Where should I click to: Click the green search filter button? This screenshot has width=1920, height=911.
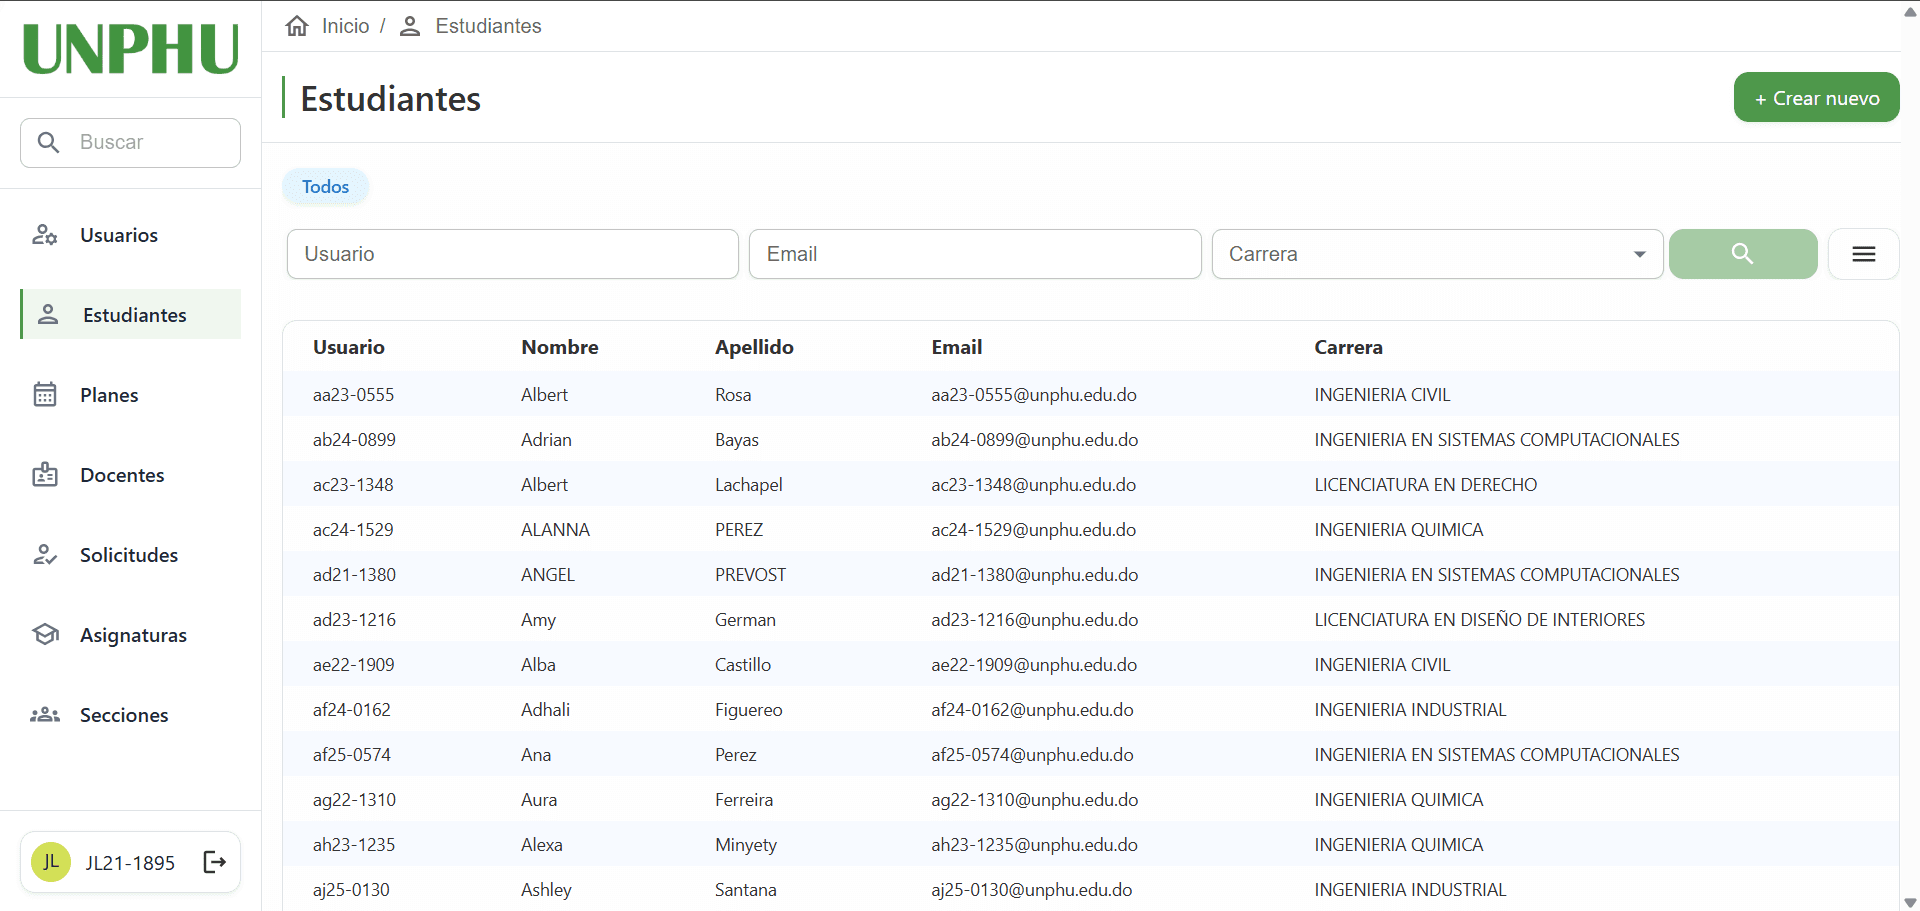pos(1743,254)
